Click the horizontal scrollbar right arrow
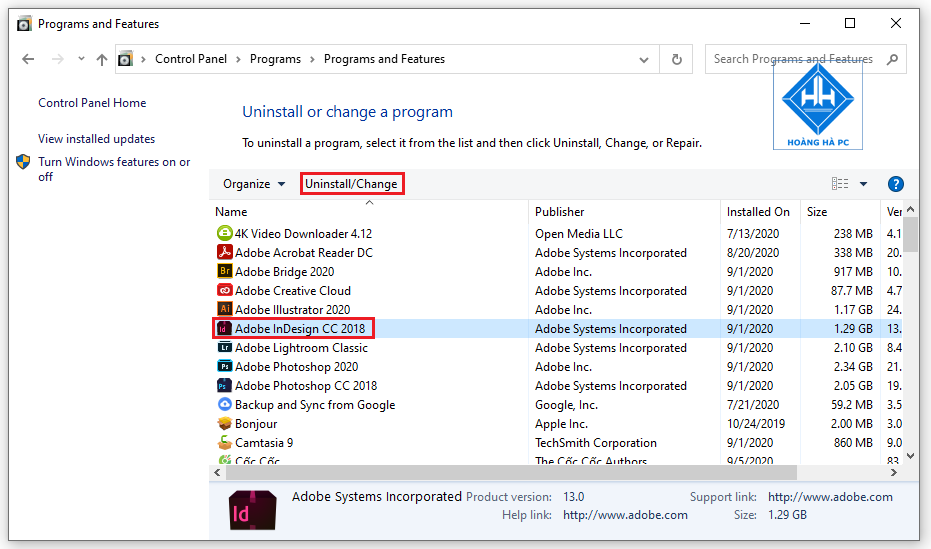 (x=894, y=472)
